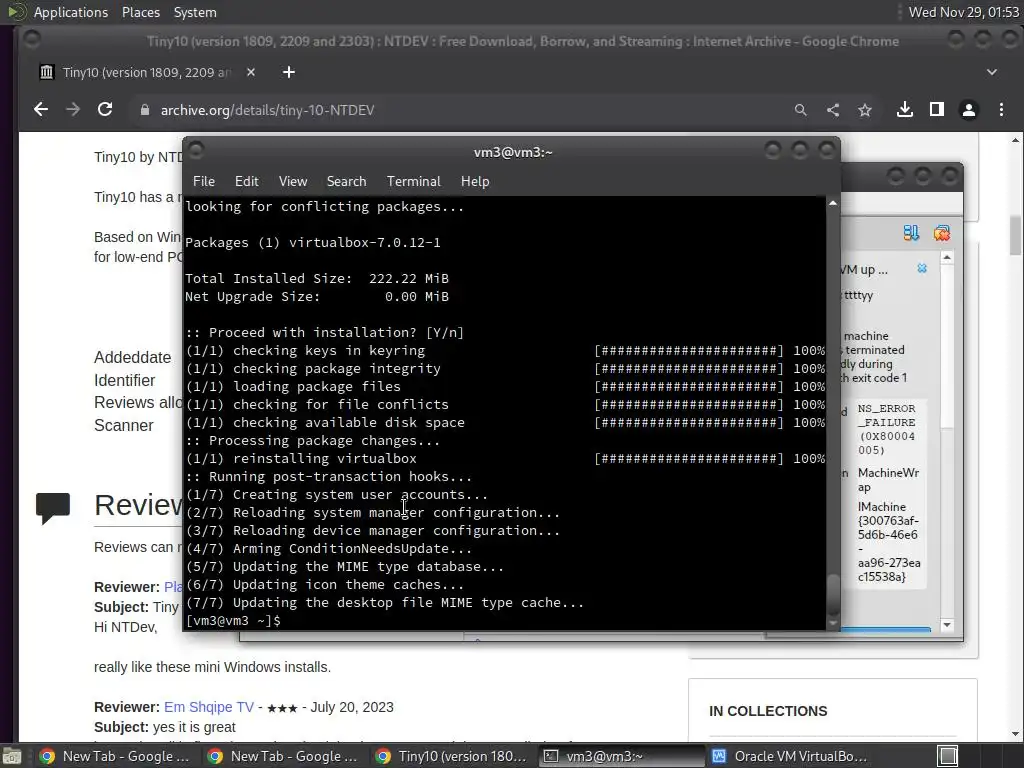This screenshot has height=768, width=1024.
Task: Click the address bar URL
Action: point(267,110)
